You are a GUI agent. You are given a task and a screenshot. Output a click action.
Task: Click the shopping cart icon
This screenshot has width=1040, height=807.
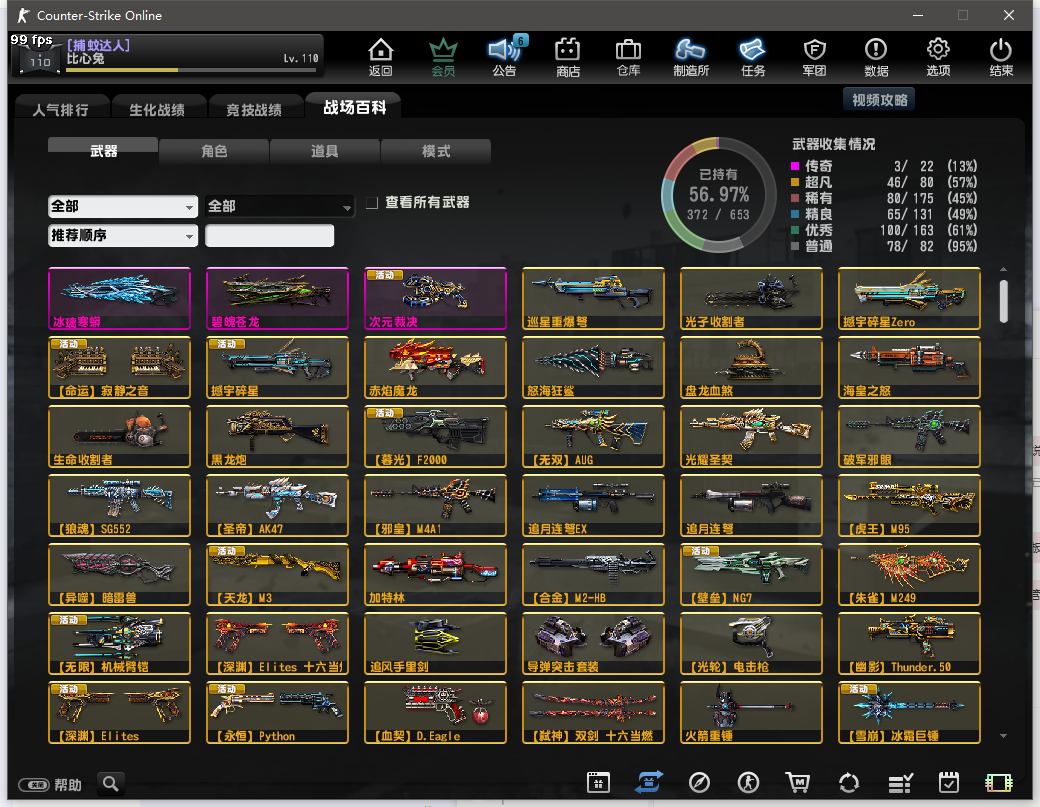798,782
